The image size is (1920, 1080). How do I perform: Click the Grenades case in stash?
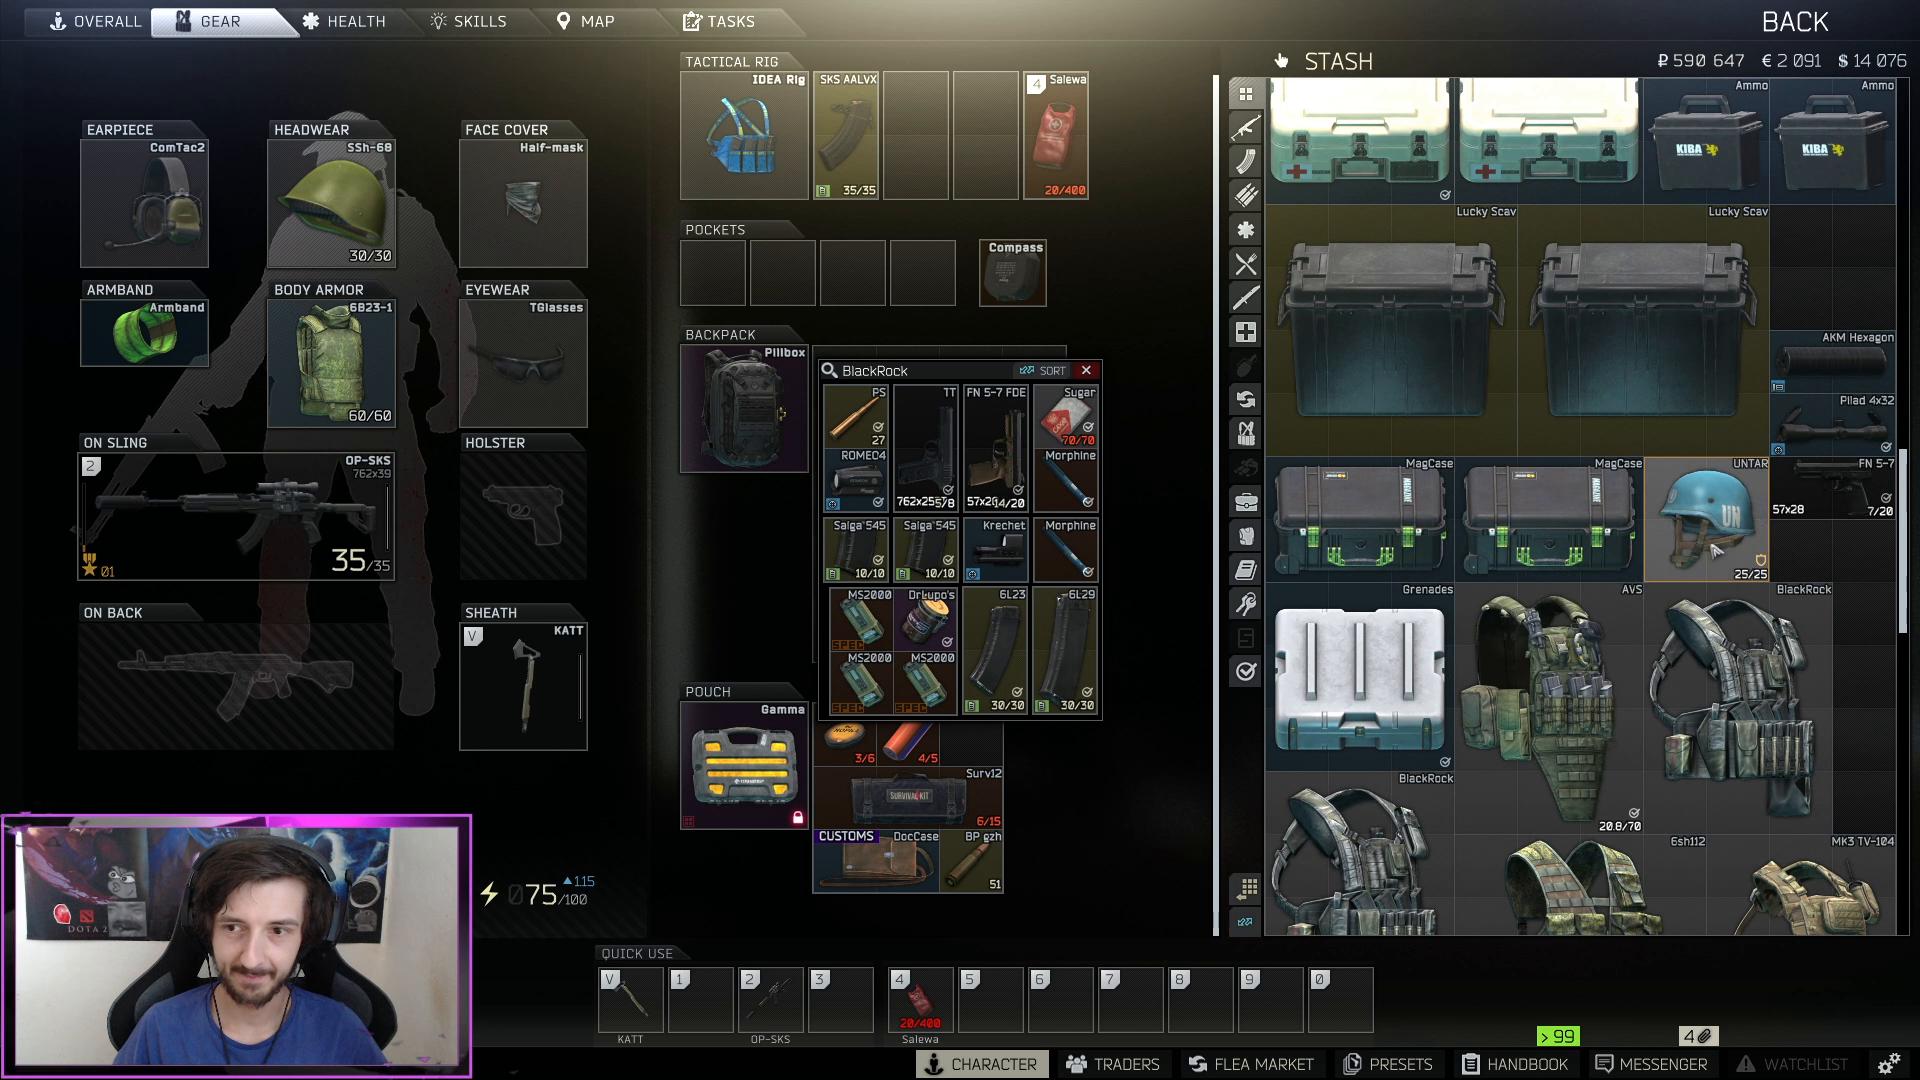pos(1360,678)
